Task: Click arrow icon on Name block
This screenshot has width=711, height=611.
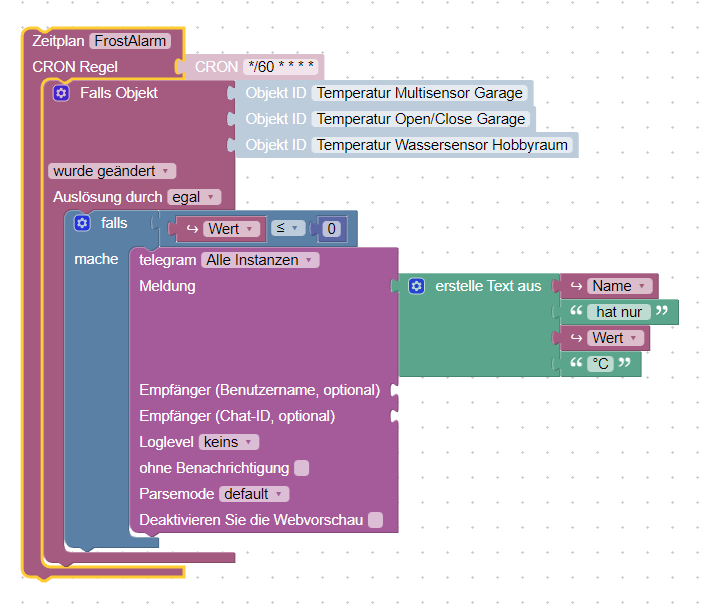Action: coord(576,286)
